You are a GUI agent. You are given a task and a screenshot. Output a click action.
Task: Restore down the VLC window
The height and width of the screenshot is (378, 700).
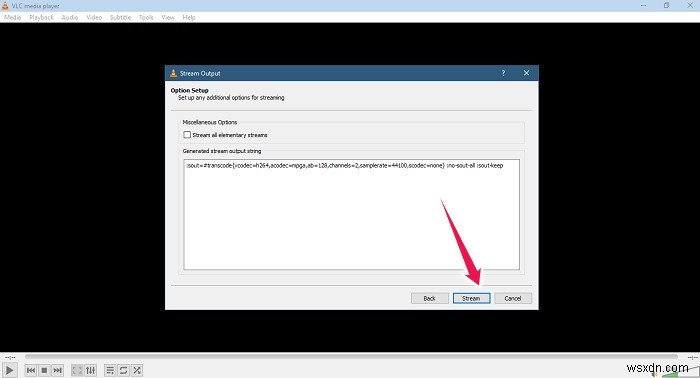pyautogui.click(x=666, y=5)
